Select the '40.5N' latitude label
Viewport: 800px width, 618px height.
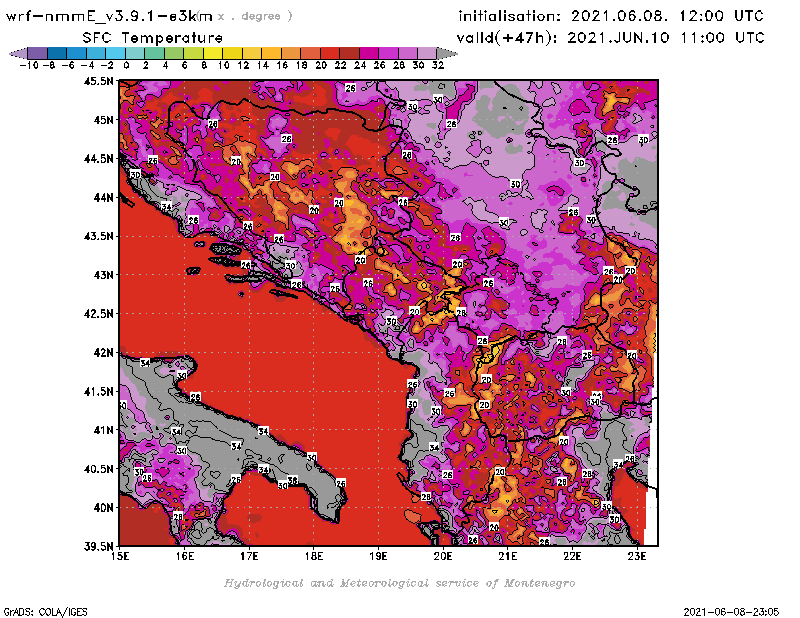(98, 469)
